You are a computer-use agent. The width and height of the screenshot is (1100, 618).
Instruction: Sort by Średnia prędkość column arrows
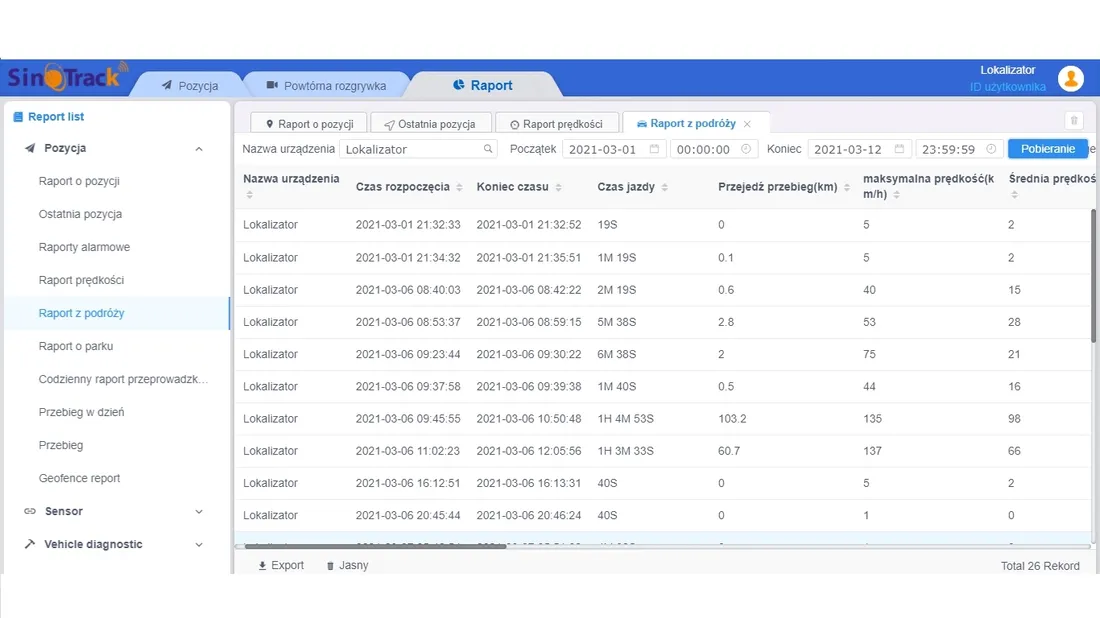point(1014,195)
